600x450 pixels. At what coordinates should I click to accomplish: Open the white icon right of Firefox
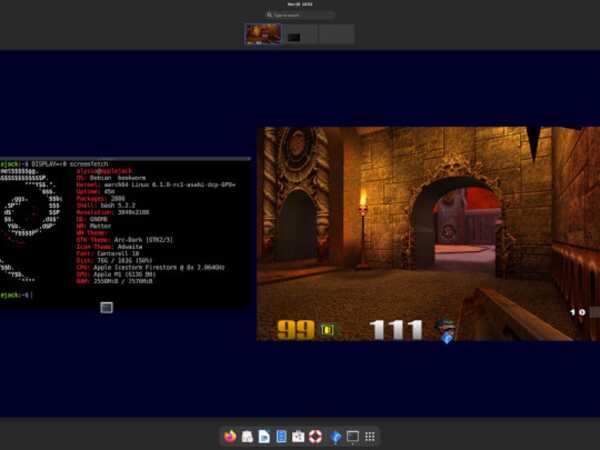tap(247, 436)
